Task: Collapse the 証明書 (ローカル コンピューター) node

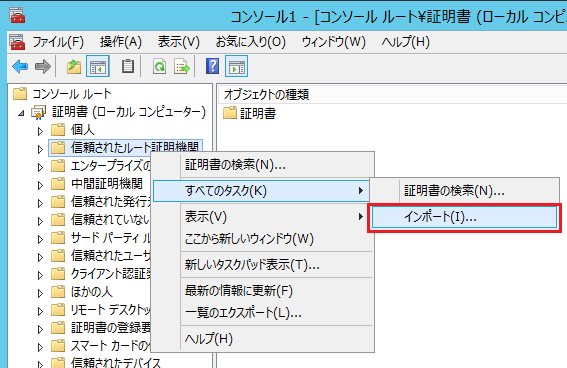Action: click(21, 113)
